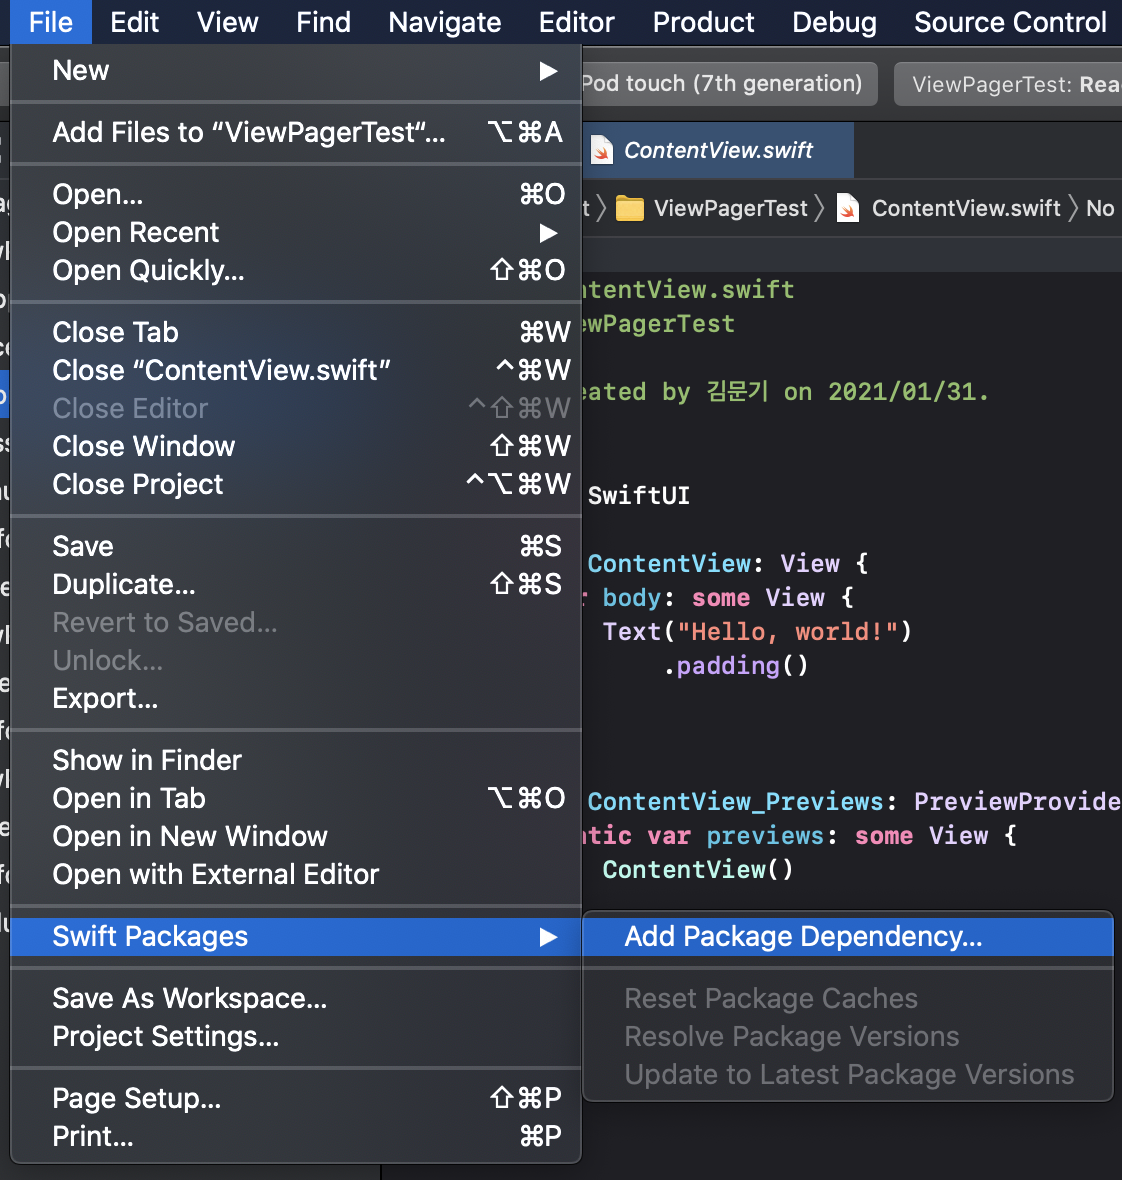The height and width of the screenshot is (1180, 1122).
Task: Select the iPod touch (7th generation) run destination
Action: (x=729, y=84)
